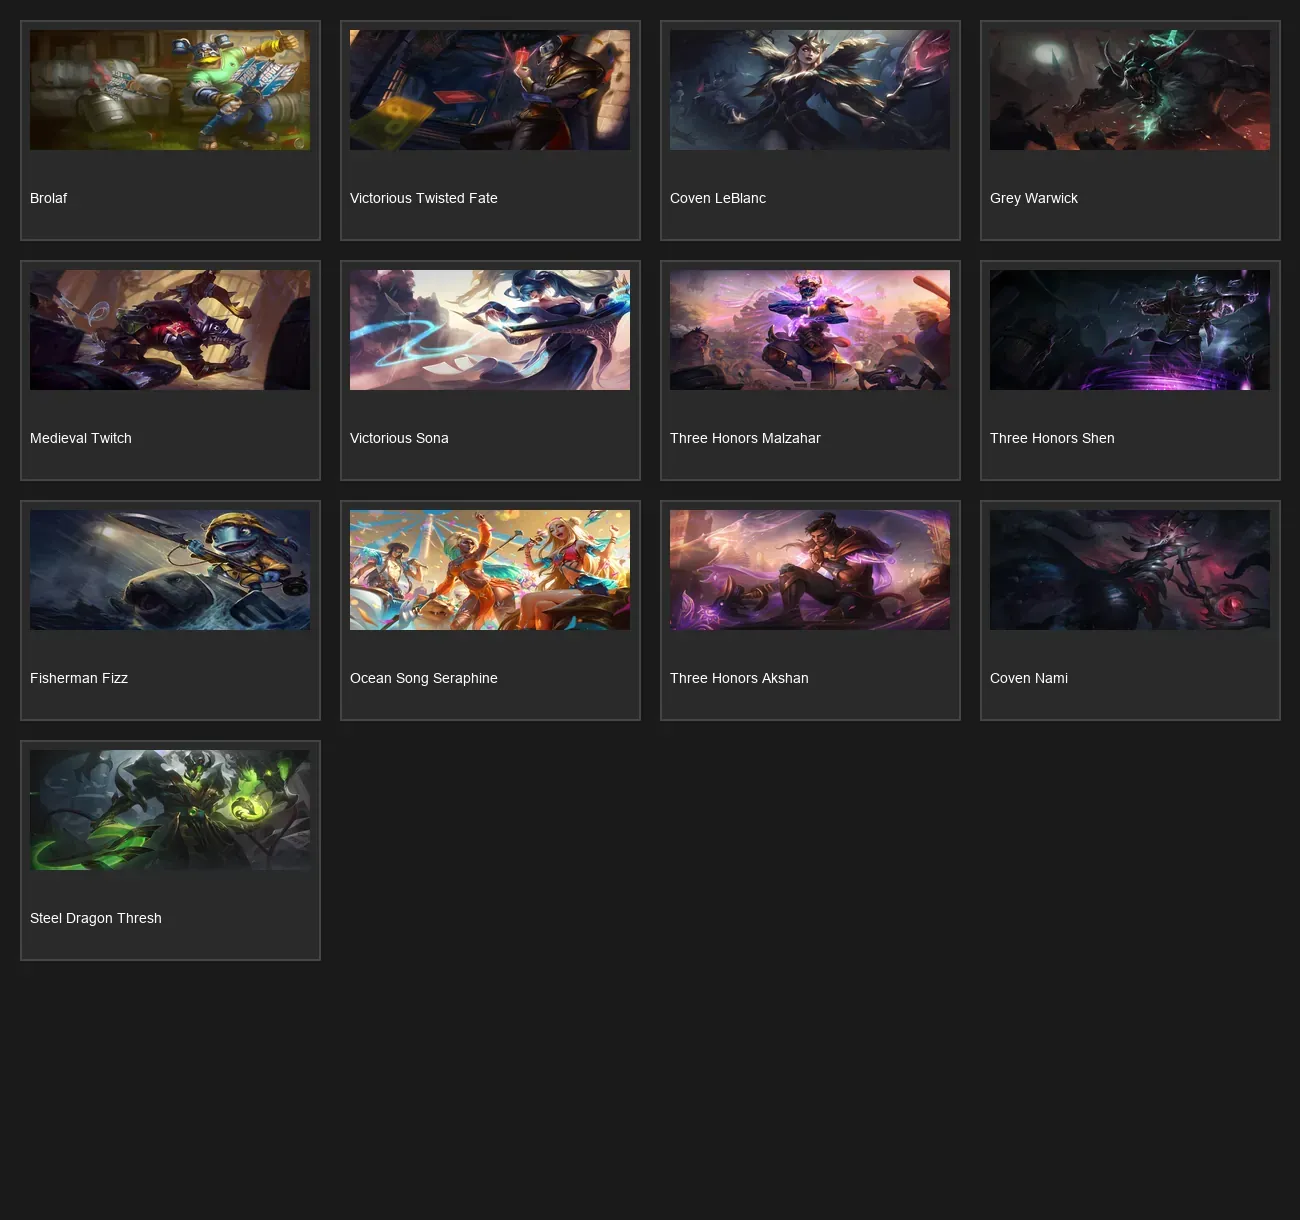Open the Brolaf skin splash image
The image size is (1300, 1220).
coord(170,90)
